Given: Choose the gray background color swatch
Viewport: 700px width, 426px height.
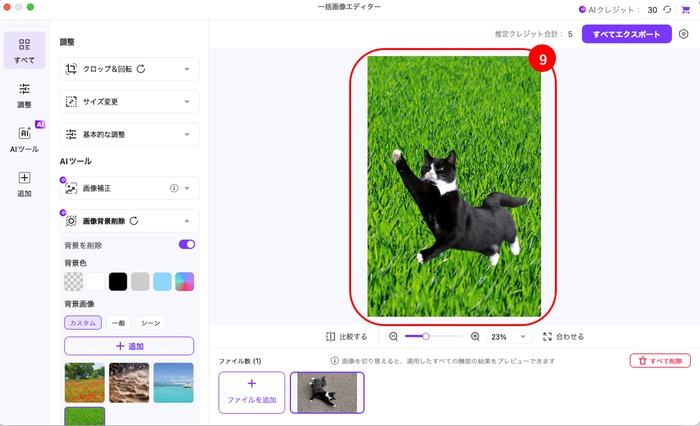Looking at the screenshot, I should coord(140,282).
